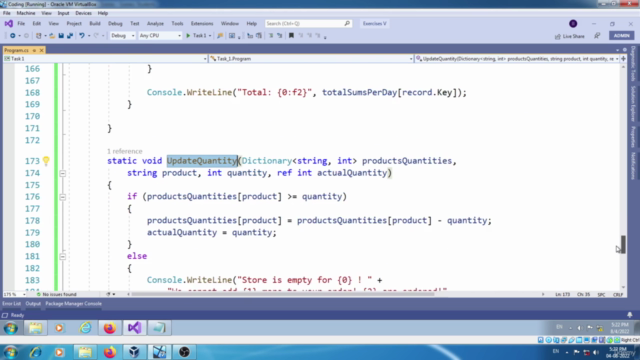640x360 pixels.
Task: Click the ADMIN badge button
Action: pos(621,36)
